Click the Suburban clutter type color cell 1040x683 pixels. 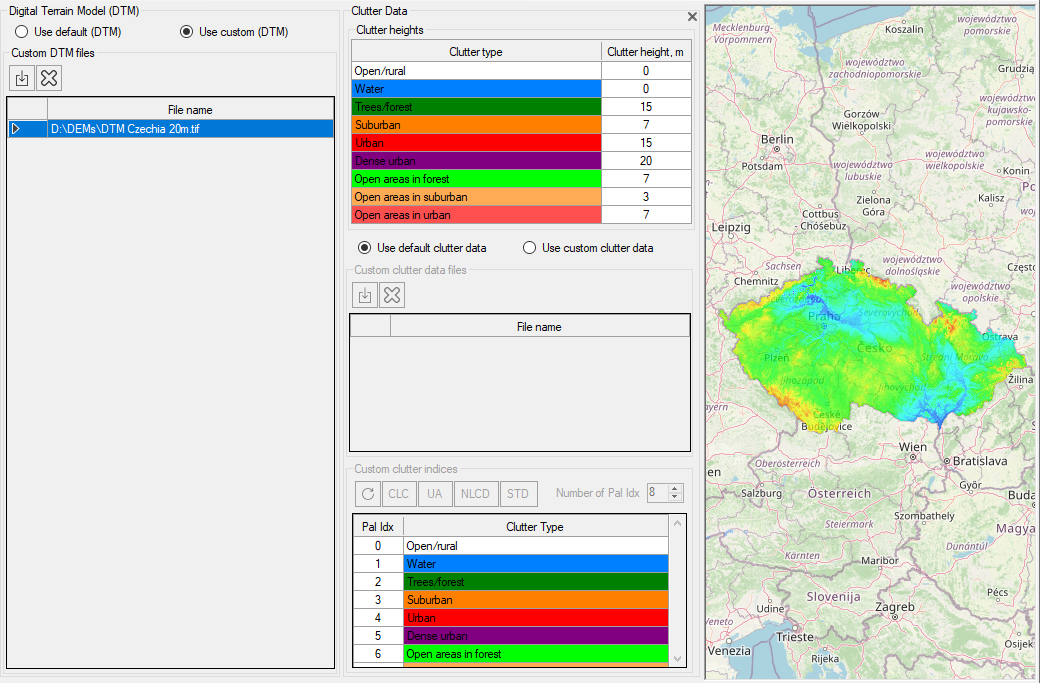coord(476,125)
